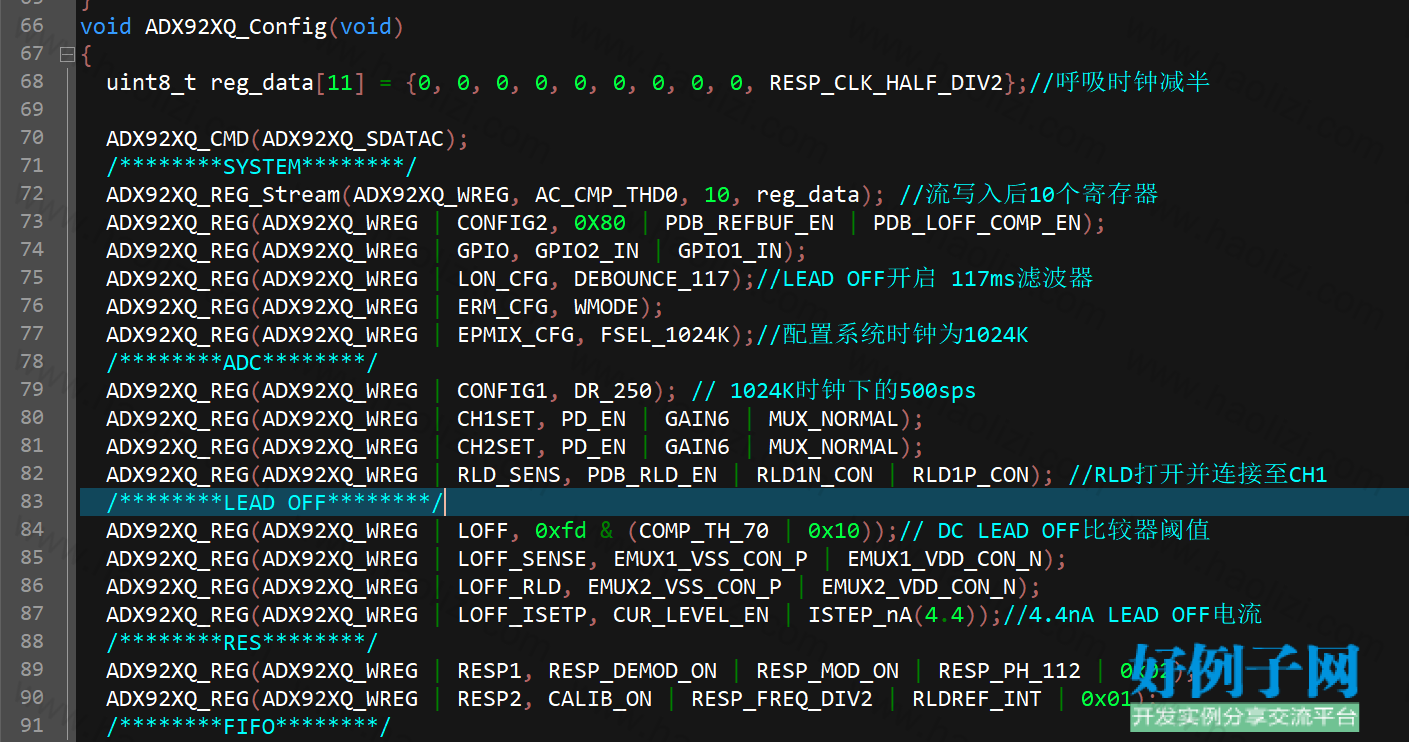Click the SYSTEM section comment
This screenshot has width=1409, height=742.
[262, 166]
